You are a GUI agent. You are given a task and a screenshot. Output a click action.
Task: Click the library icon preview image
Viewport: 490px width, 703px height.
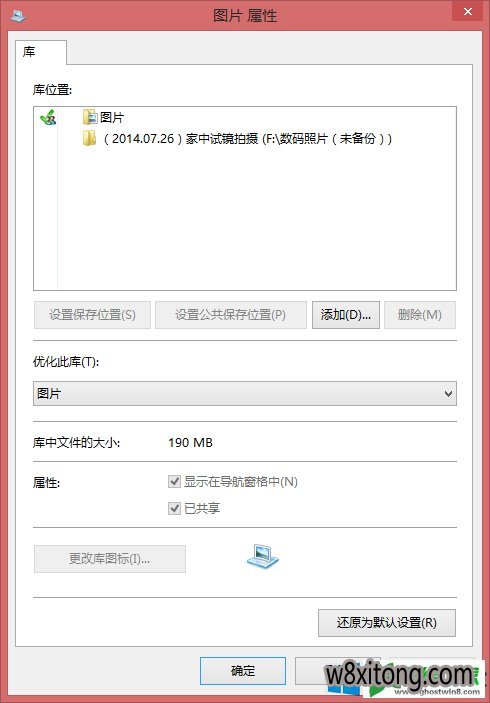263,556
